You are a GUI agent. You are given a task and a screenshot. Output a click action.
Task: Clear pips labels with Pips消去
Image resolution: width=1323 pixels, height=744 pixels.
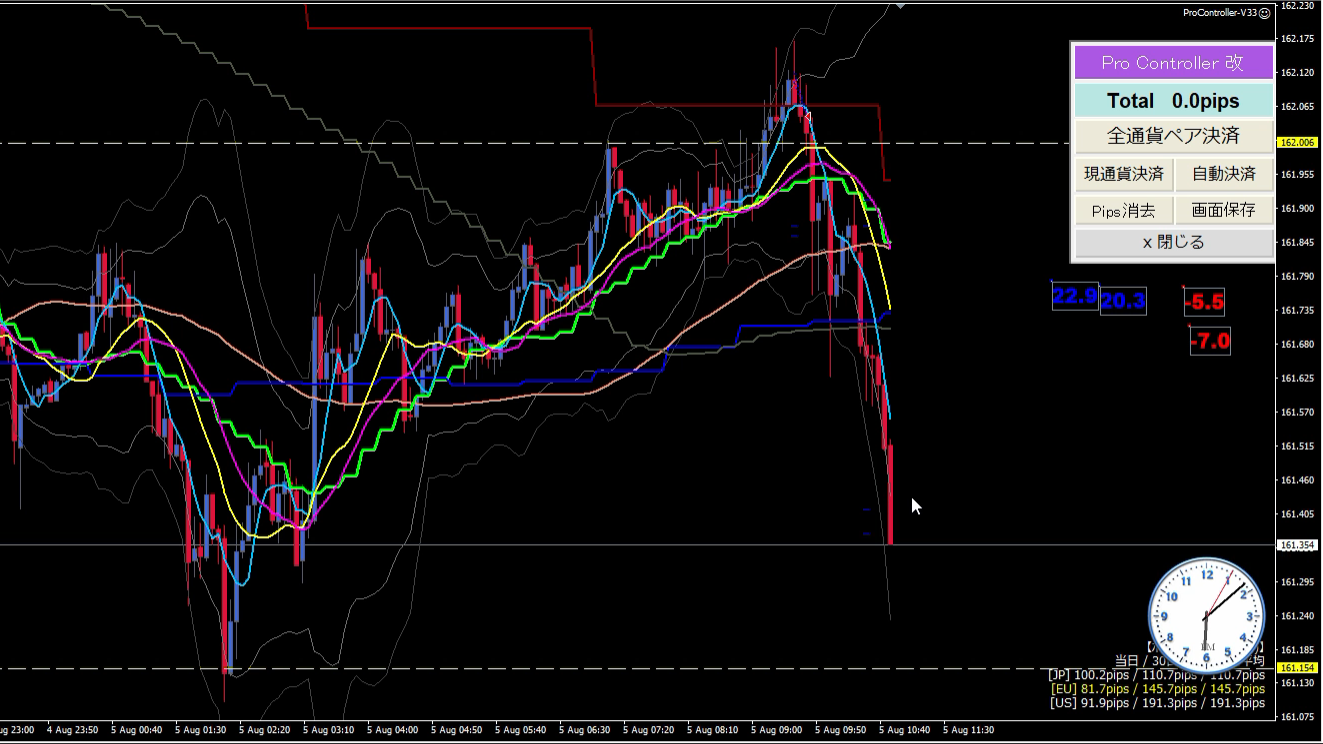tap(1124, 210)
